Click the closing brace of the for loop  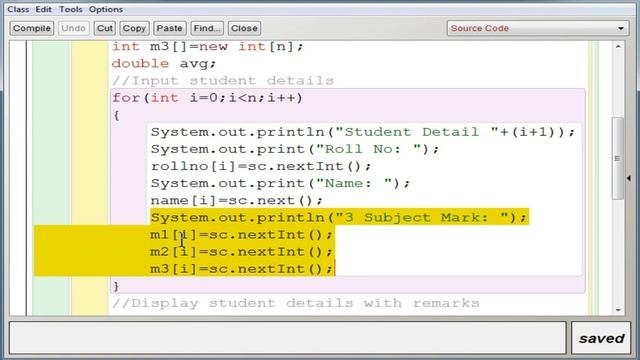coord(117,286)
